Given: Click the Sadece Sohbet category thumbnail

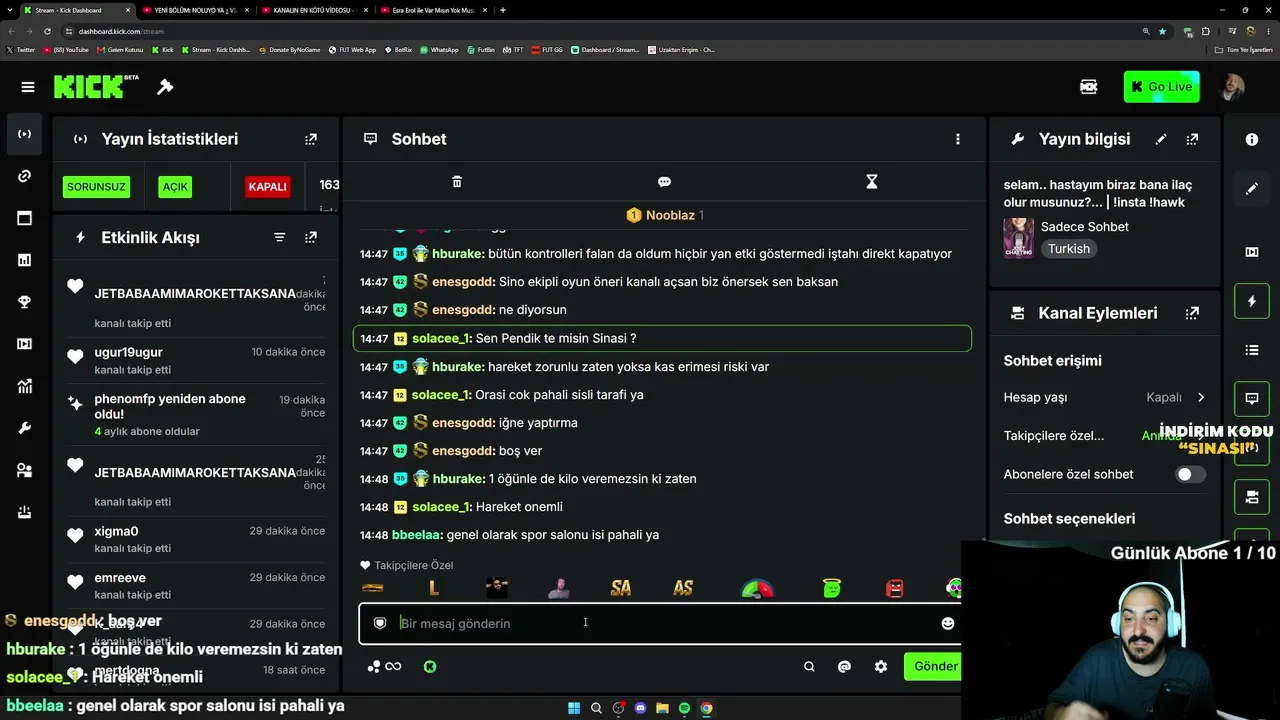Looking at the screenshot, I should pos(1019,238).
